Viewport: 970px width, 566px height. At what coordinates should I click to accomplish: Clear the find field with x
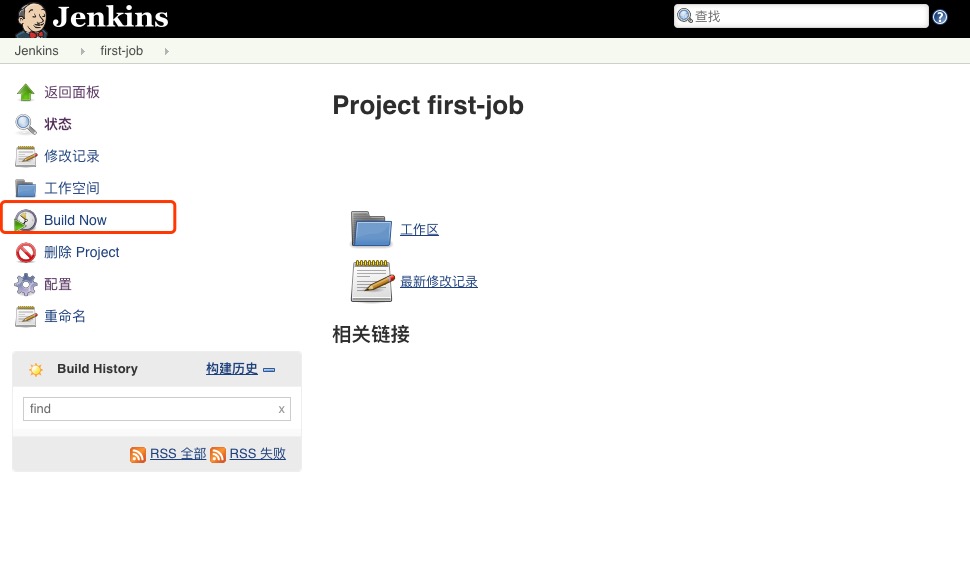click(x=281, y=409)
